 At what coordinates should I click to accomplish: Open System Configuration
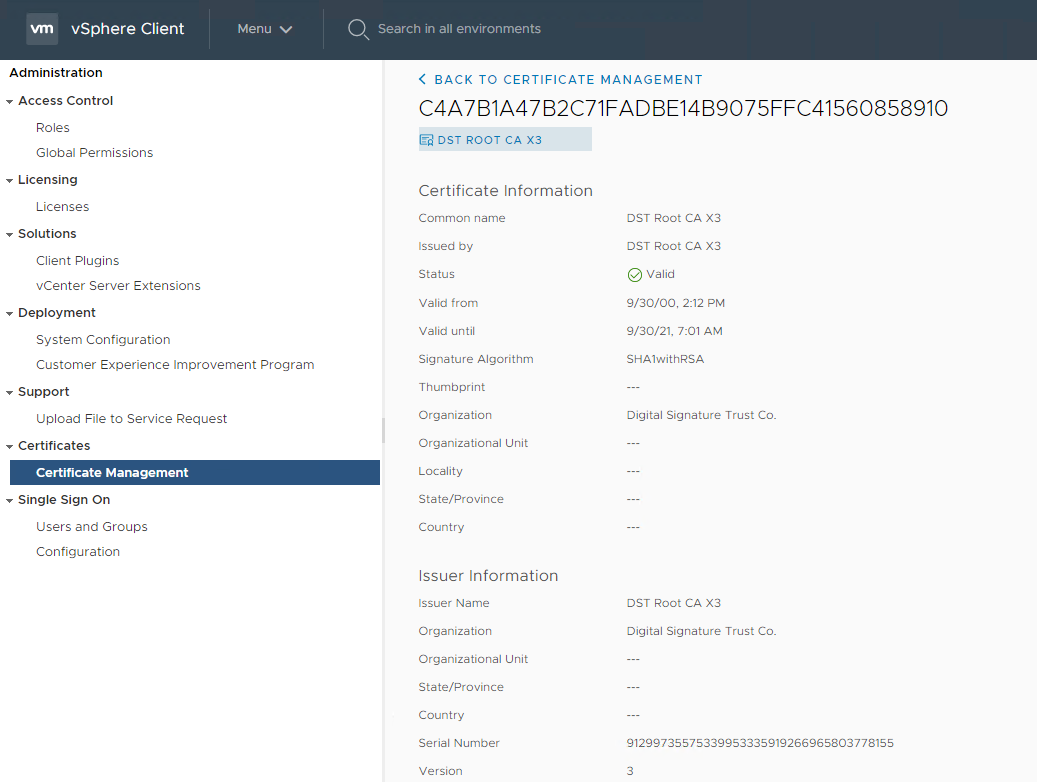pyautogui.click(x=103, y=339)
